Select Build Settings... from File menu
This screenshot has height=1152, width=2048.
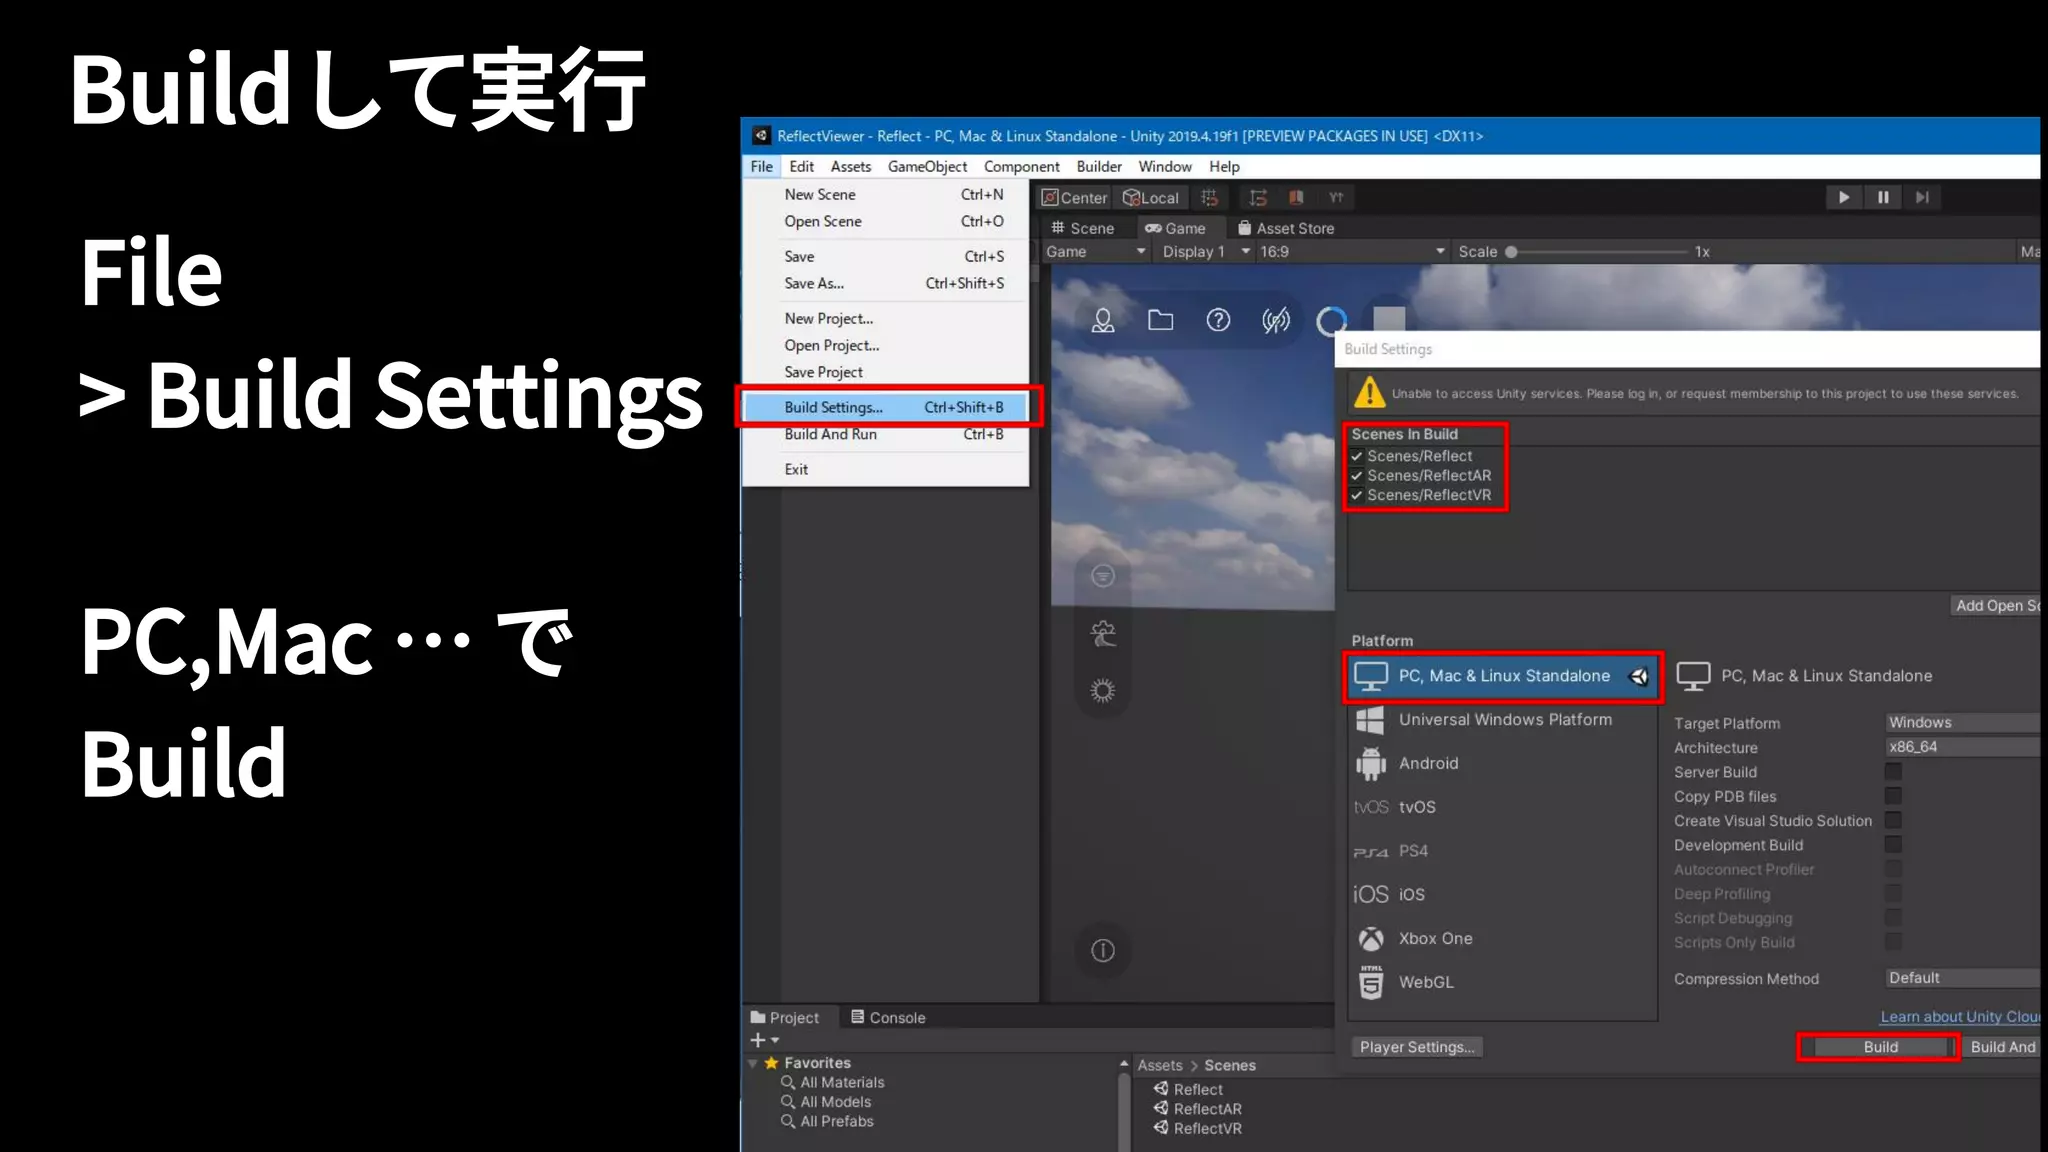[886, 407]
